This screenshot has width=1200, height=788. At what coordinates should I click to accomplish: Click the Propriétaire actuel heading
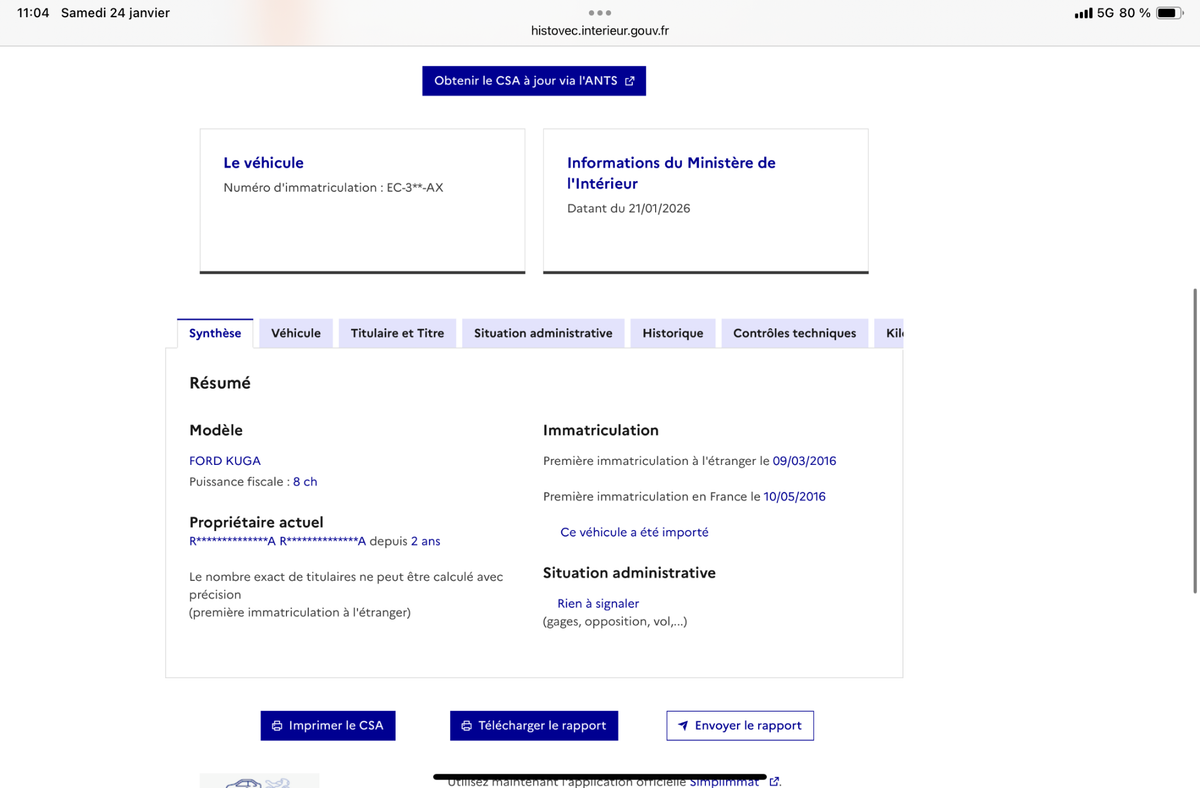256,522
